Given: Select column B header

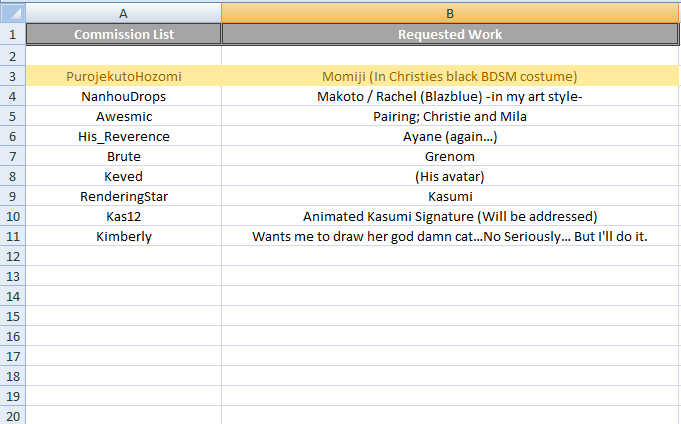Looking at the screenshot, I should coord(450,13).
